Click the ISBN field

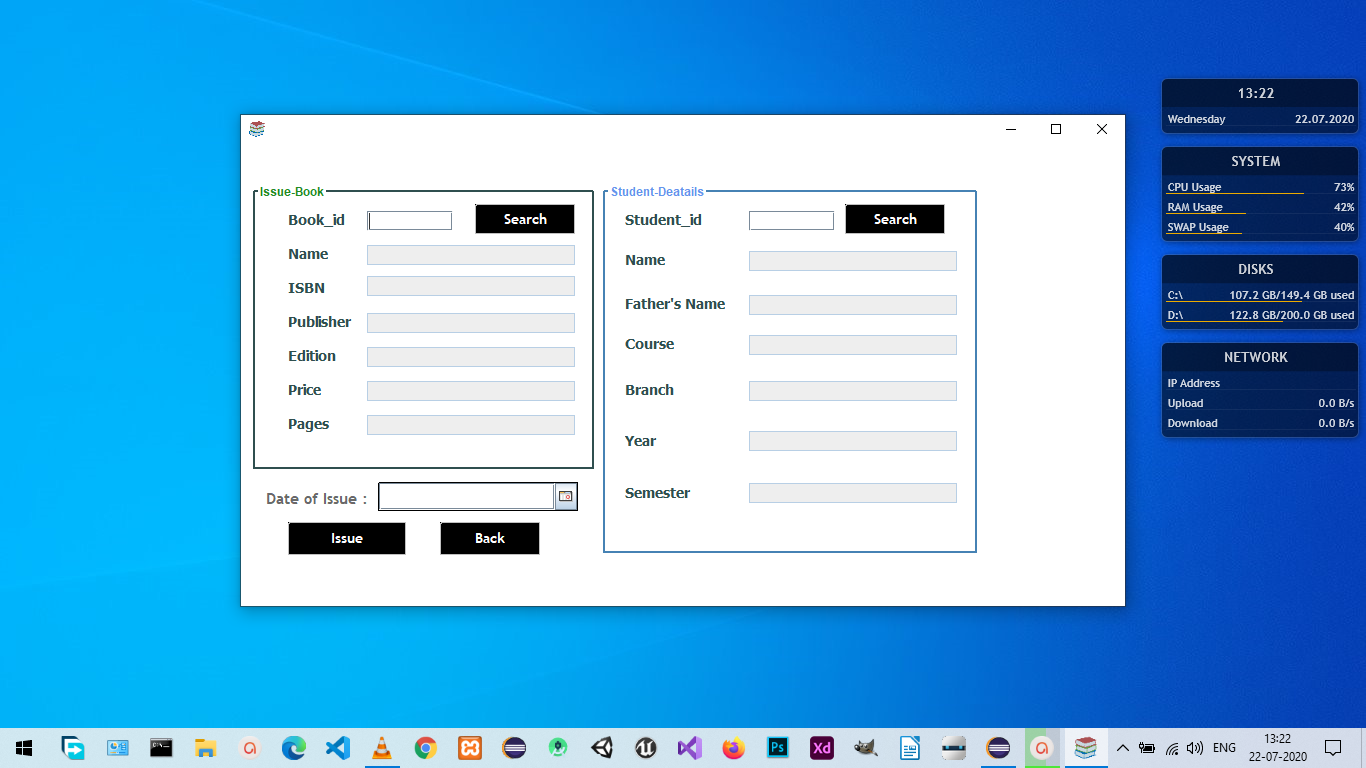click(x=471, y=286)
